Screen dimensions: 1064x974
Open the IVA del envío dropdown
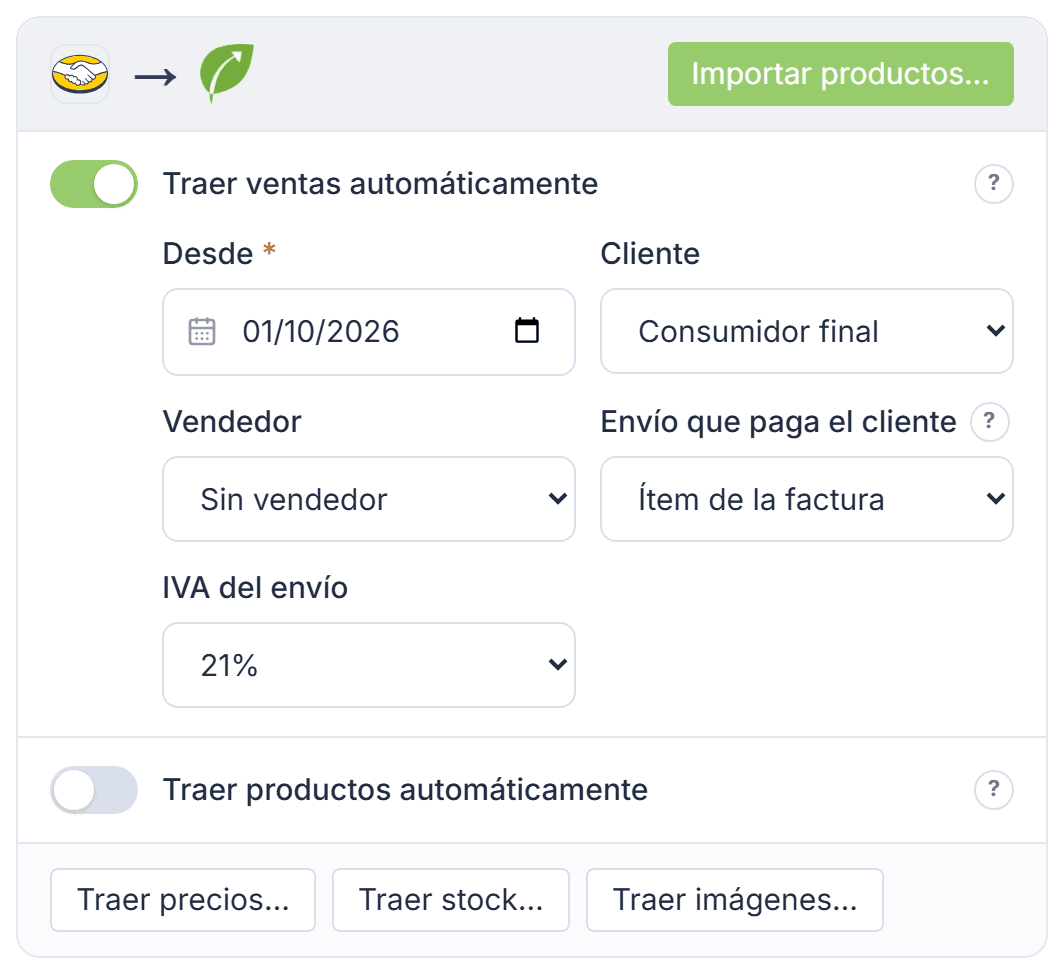[x=368, y=665]
